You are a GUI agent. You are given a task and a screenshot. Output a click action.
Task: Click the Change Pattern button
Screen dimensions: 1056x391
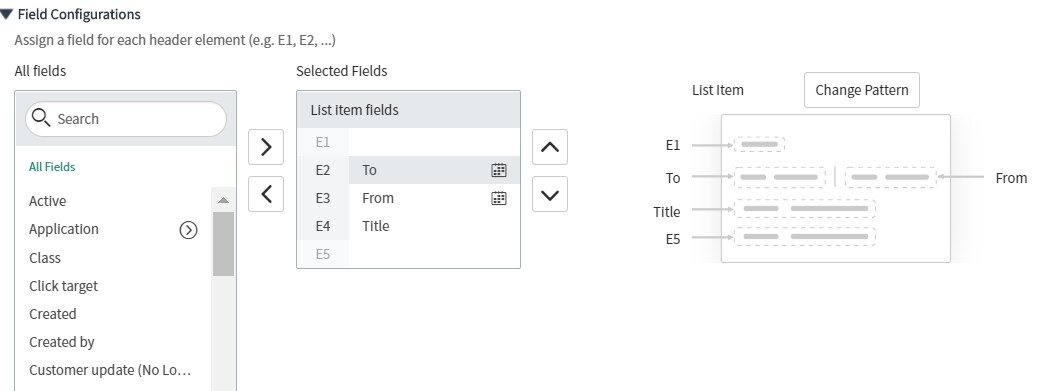pyautogui.click(x=861, y=90)
